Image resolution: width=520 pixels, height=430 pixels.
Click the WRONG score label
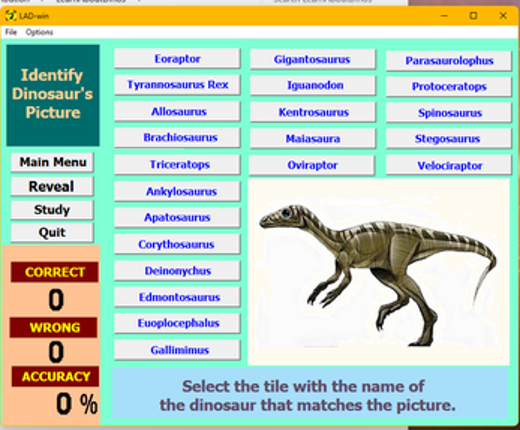(54, 328)
